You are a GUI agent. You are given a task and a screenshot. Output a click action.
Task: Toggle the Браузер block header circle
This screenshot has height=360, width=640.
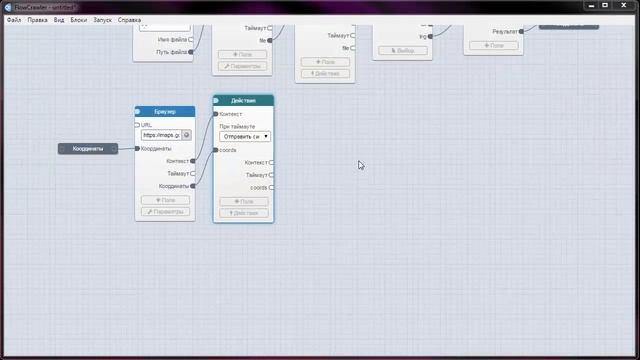138,111
